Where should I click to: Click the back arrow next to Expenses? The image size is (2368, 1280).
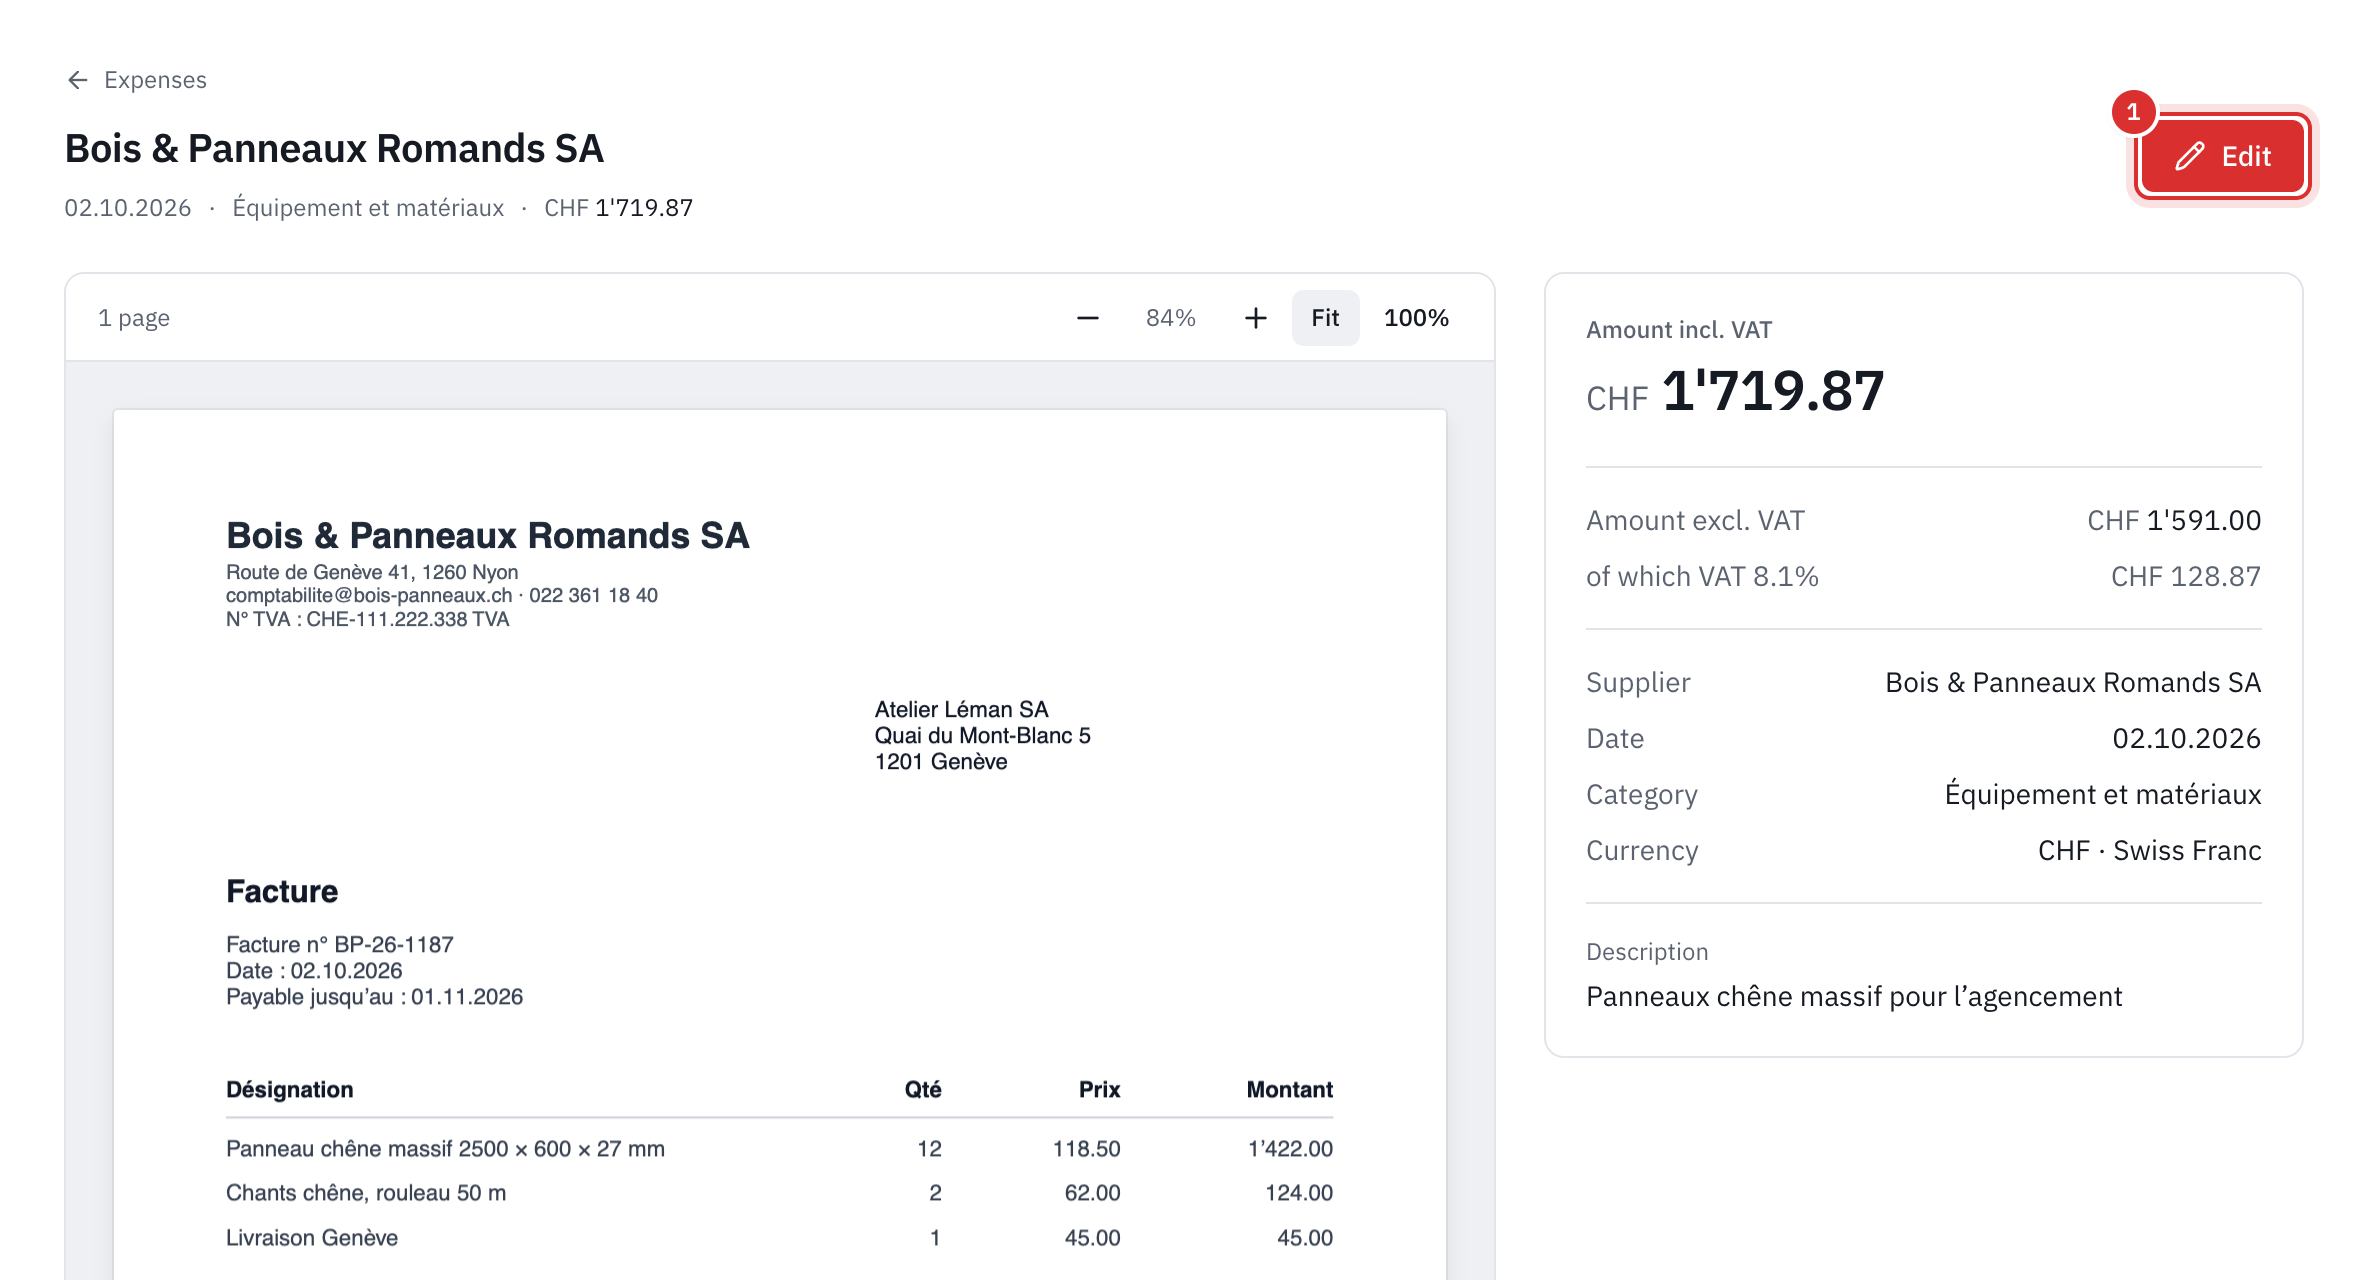[x=78, y=80]
